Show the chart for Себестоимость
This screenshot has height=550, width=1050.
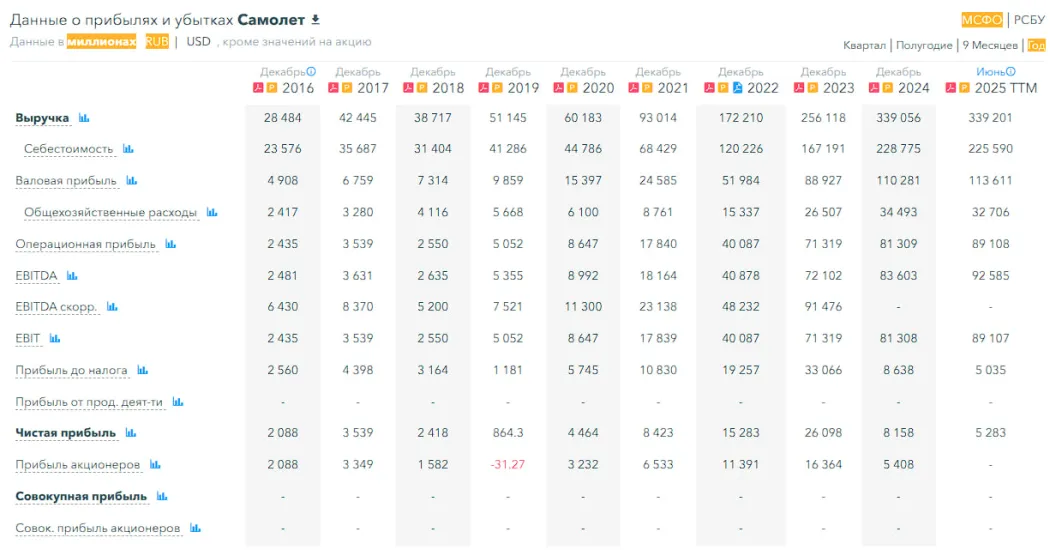click(128, 149)
